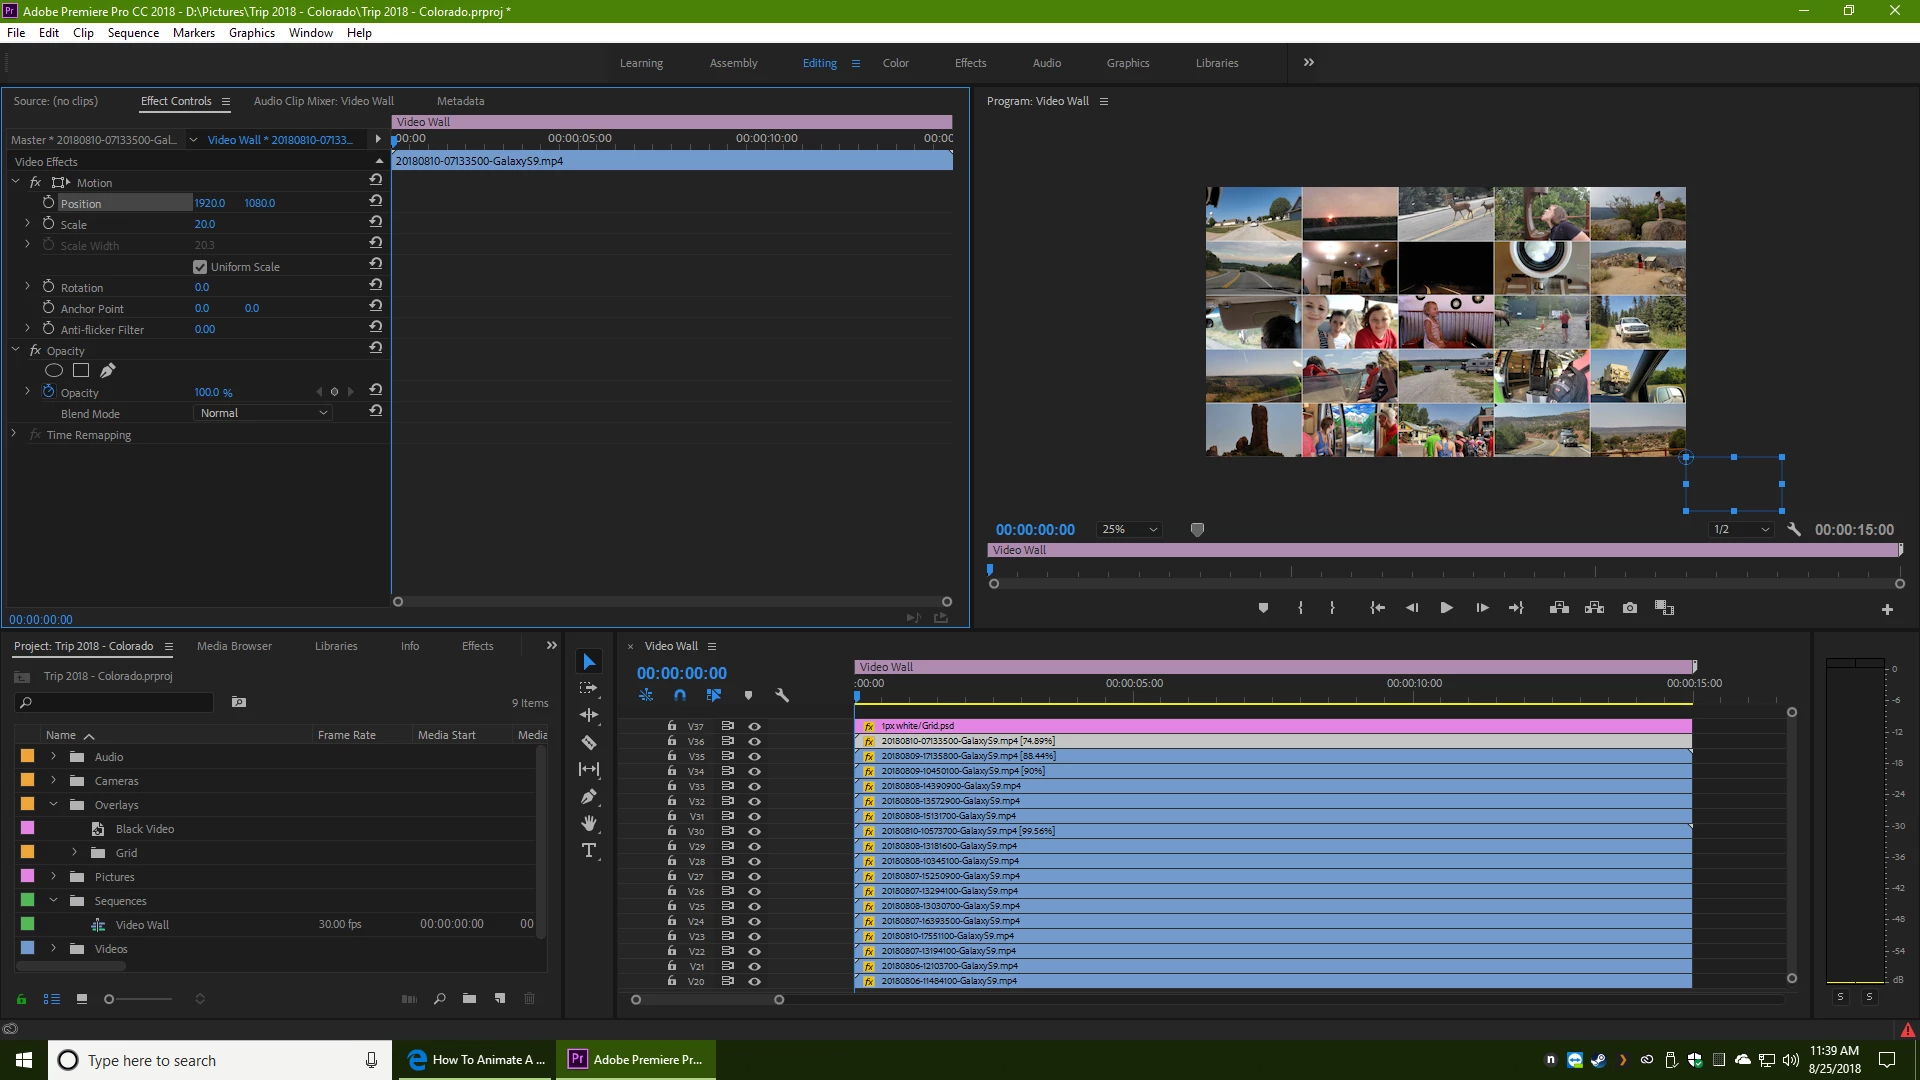Switch to the Color workspace tab
This screenshot has height=1080, width=1920.
895,63
